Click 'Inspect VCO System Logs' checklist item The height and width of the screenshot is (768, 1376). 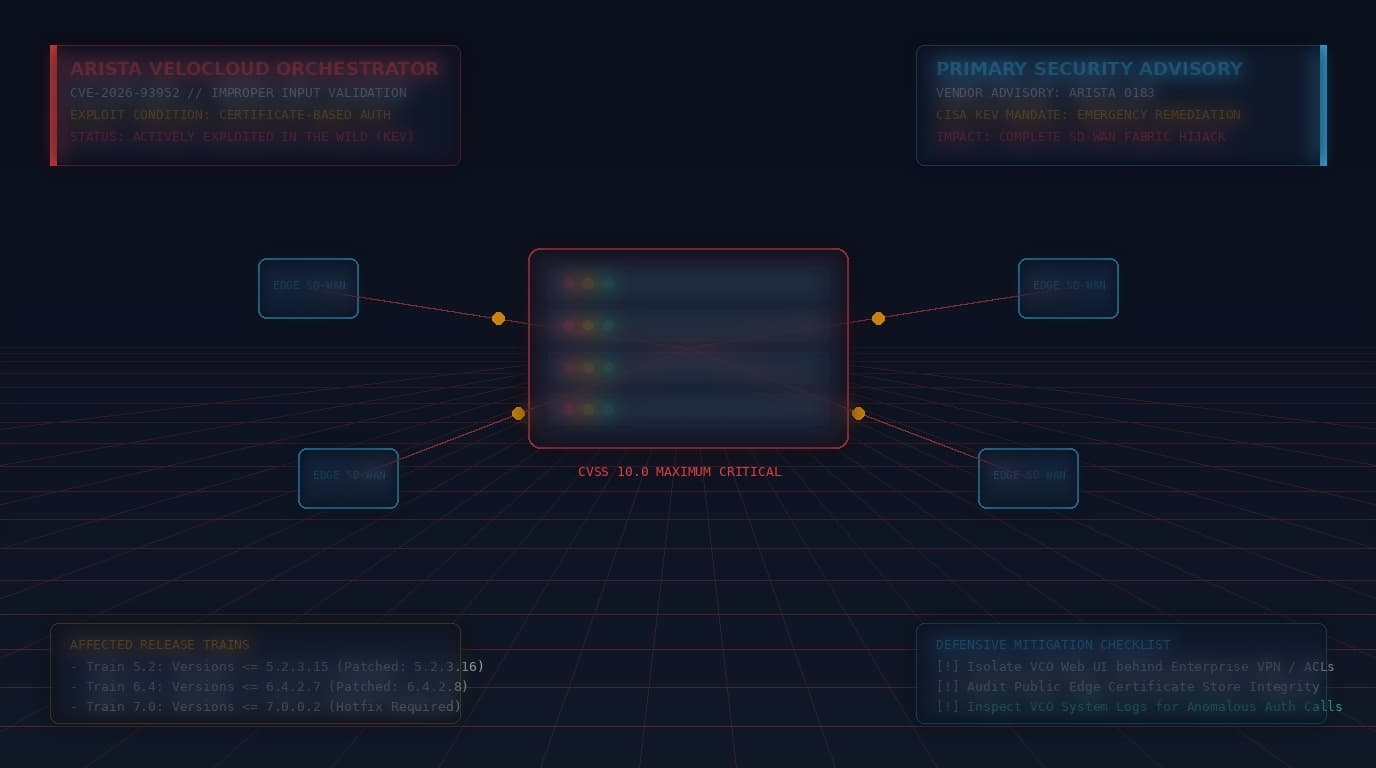[1139, 707]
